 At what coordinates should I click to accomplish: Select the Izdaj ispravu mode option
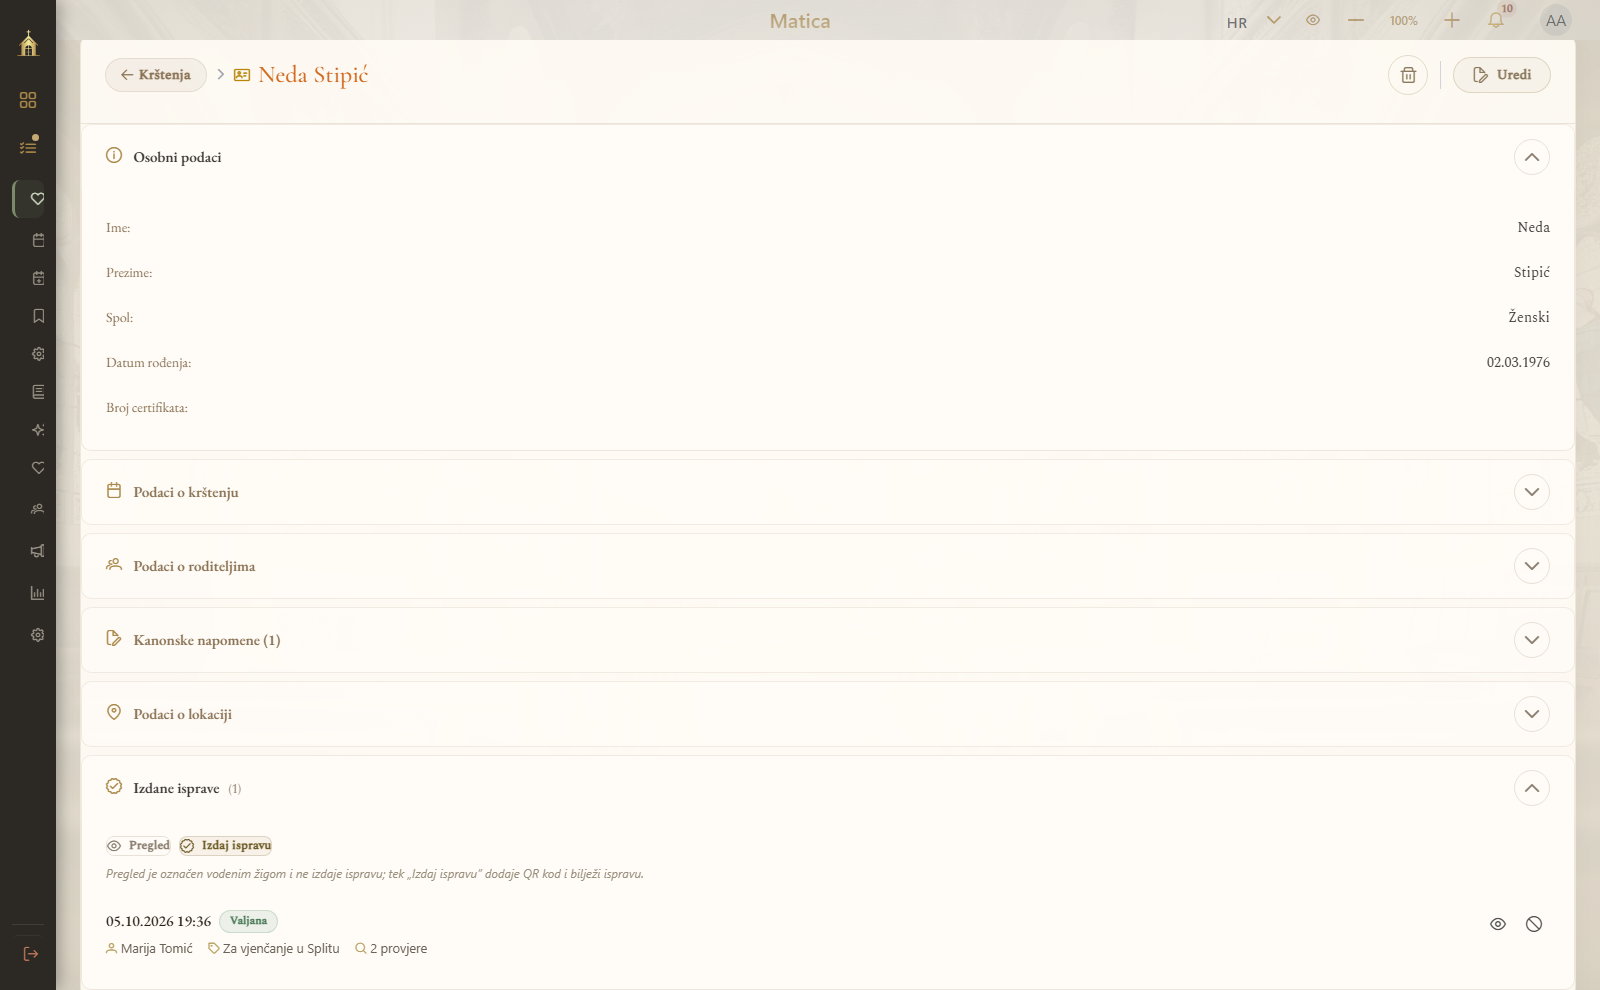click(226, 846)
